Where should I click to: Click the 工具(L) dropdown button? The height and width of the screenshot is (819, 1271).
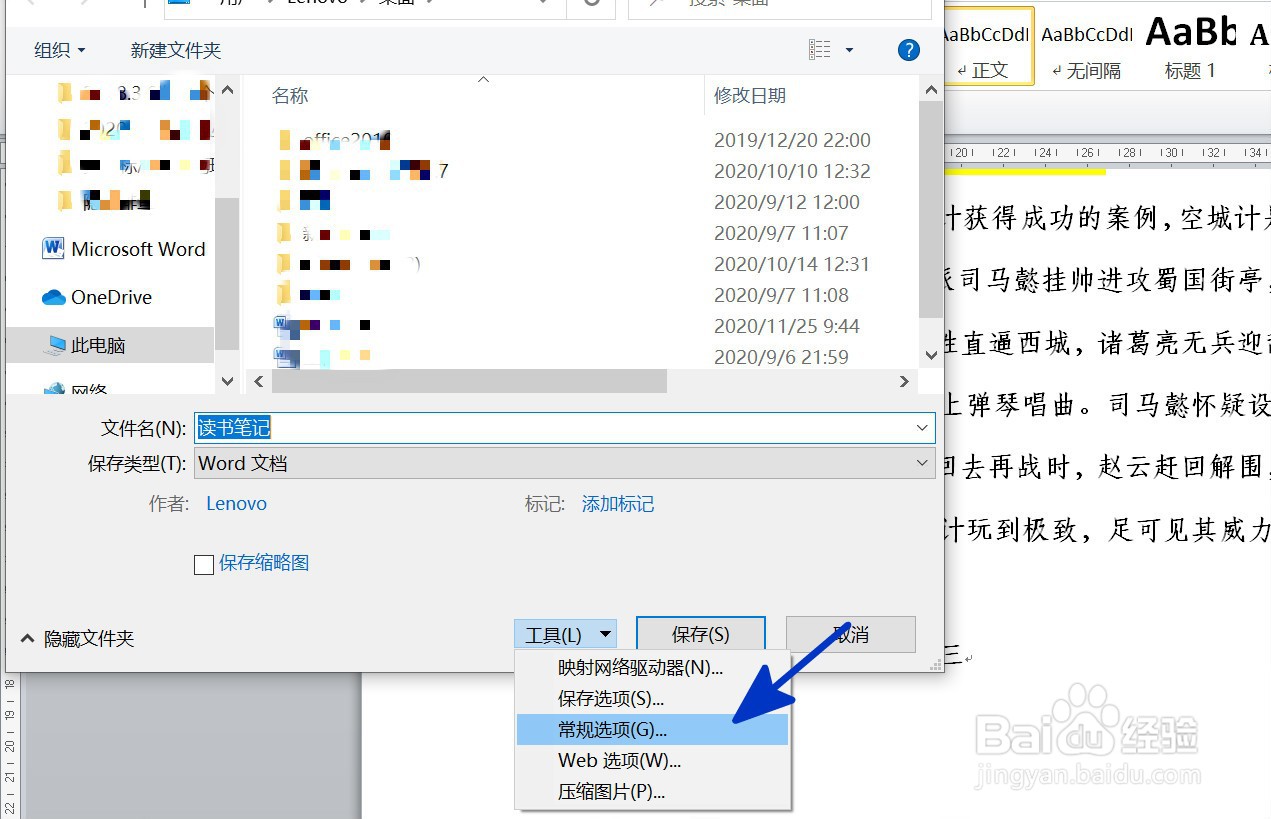point(566,634)
